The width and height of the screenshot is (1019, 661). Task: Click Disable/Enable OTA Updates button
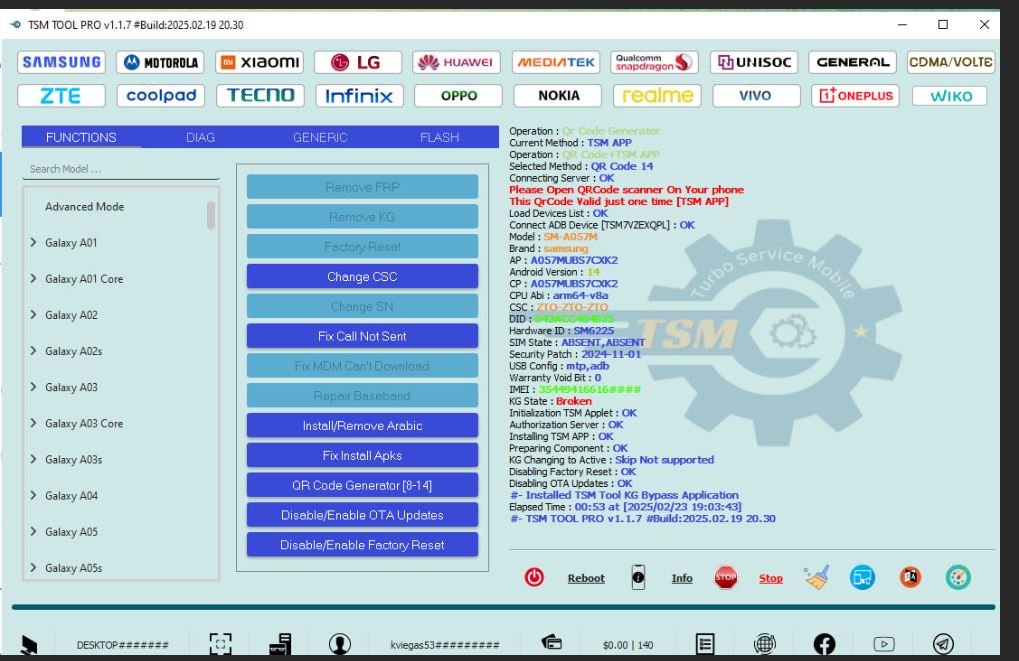(362, 515)
